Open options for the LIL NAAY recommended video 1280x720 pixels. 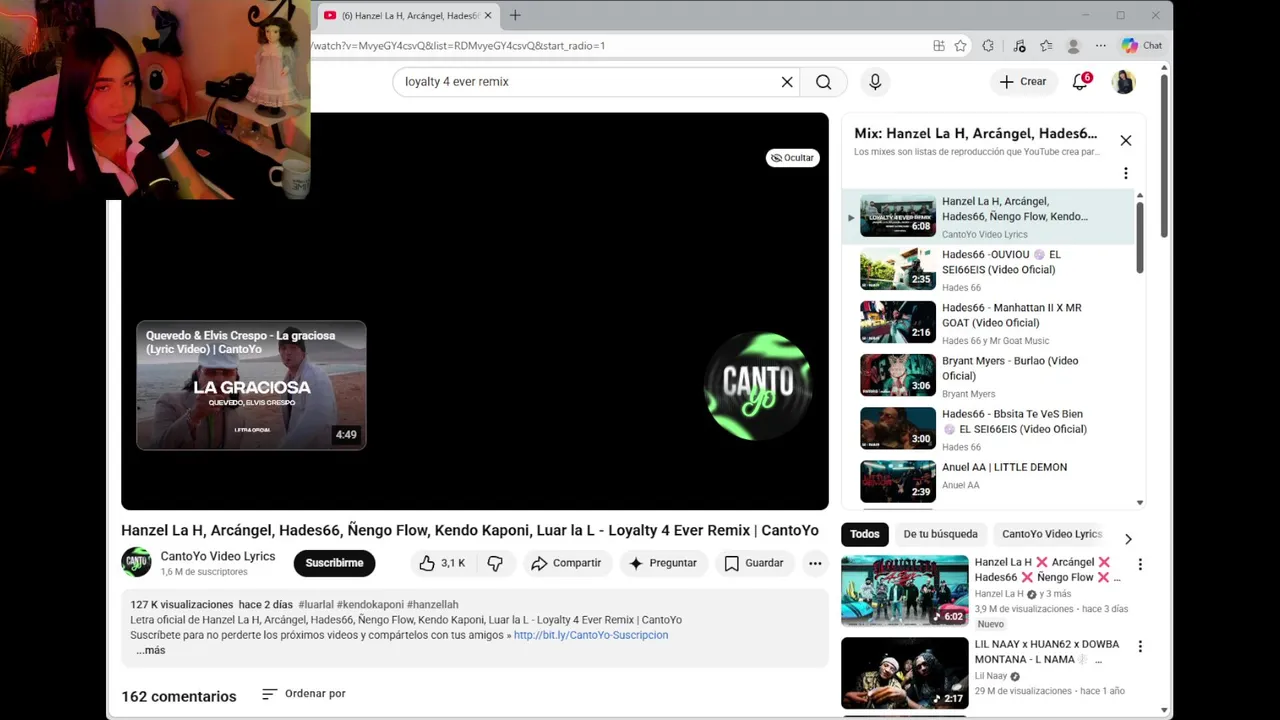[1140, 647]
